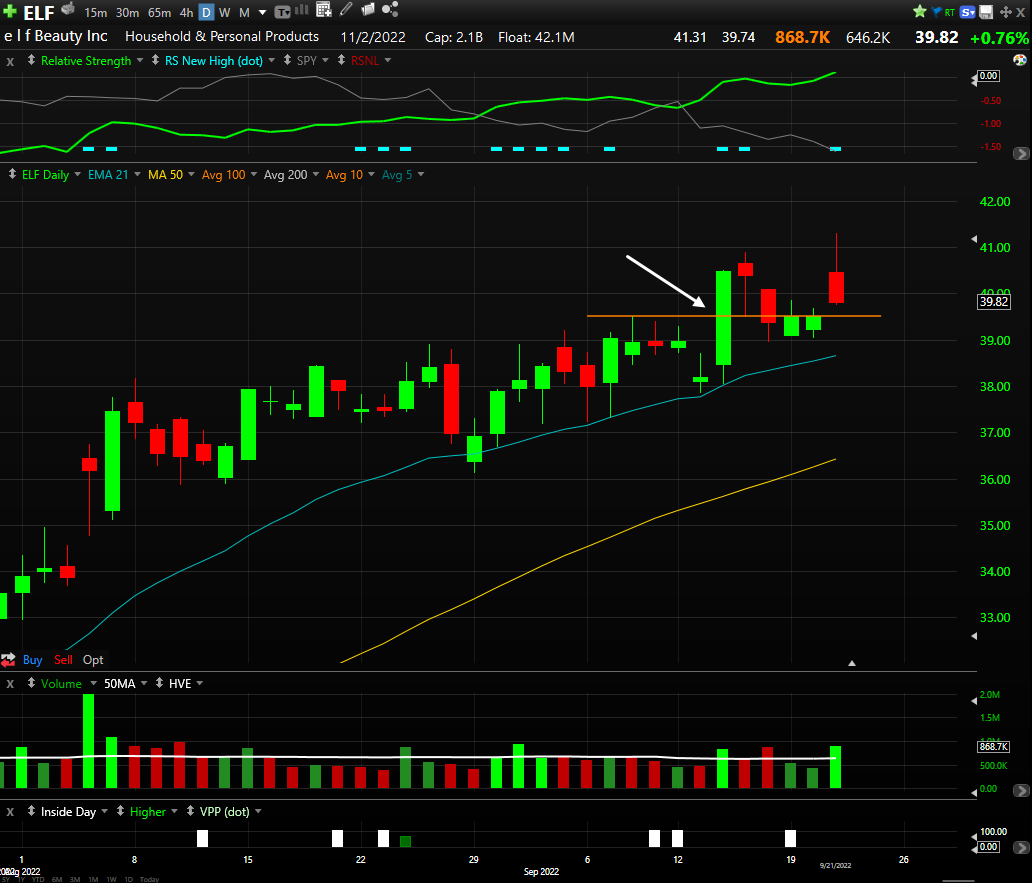Image resolution: width=1032 pixels, height=883 pixels.
Task: Open the MA 50 settings dropdown
Action: click(x=191, y=174)
